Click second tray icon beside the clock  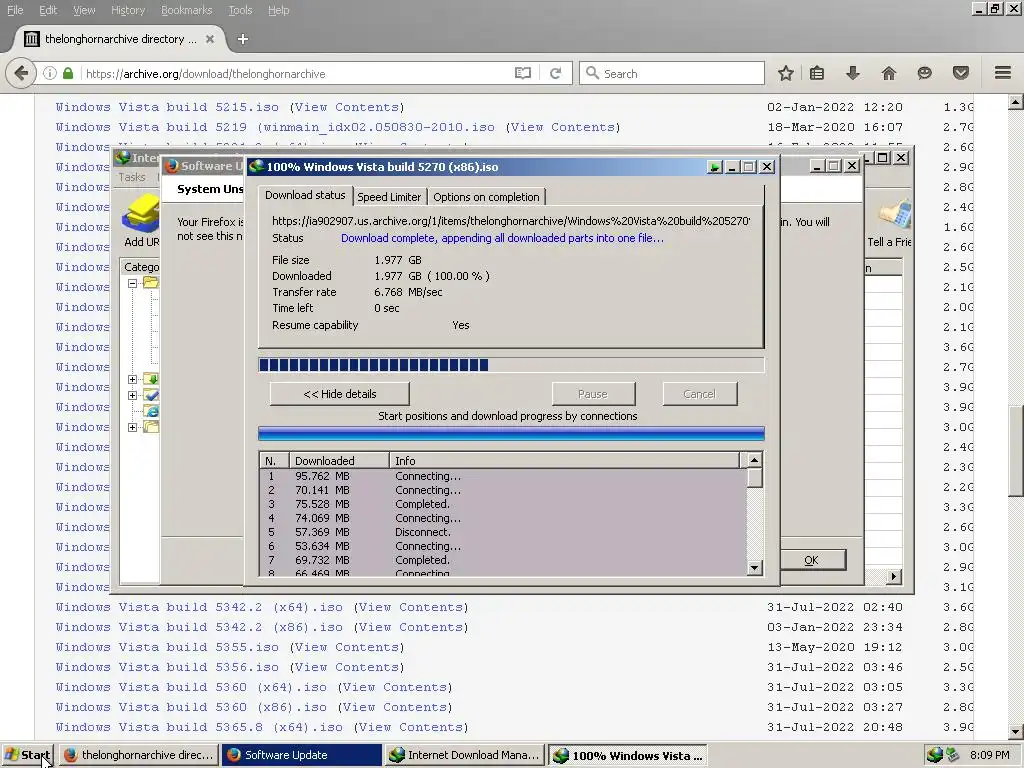pos(953,755)
